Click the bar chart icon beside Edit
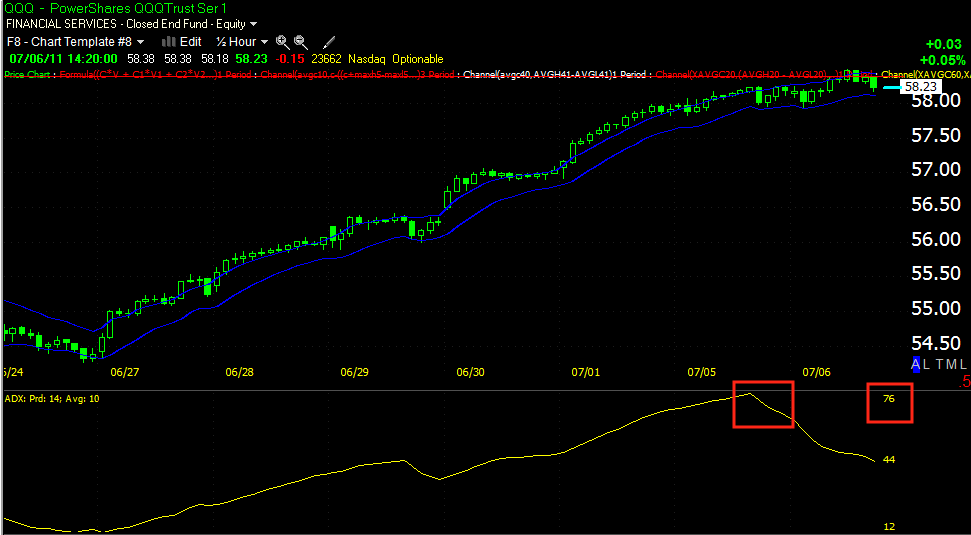 point(168,41)
